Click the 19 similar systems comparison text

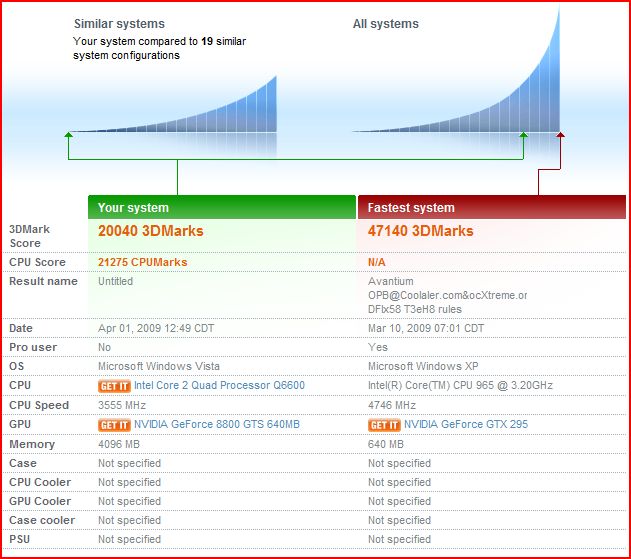(160, 48)
